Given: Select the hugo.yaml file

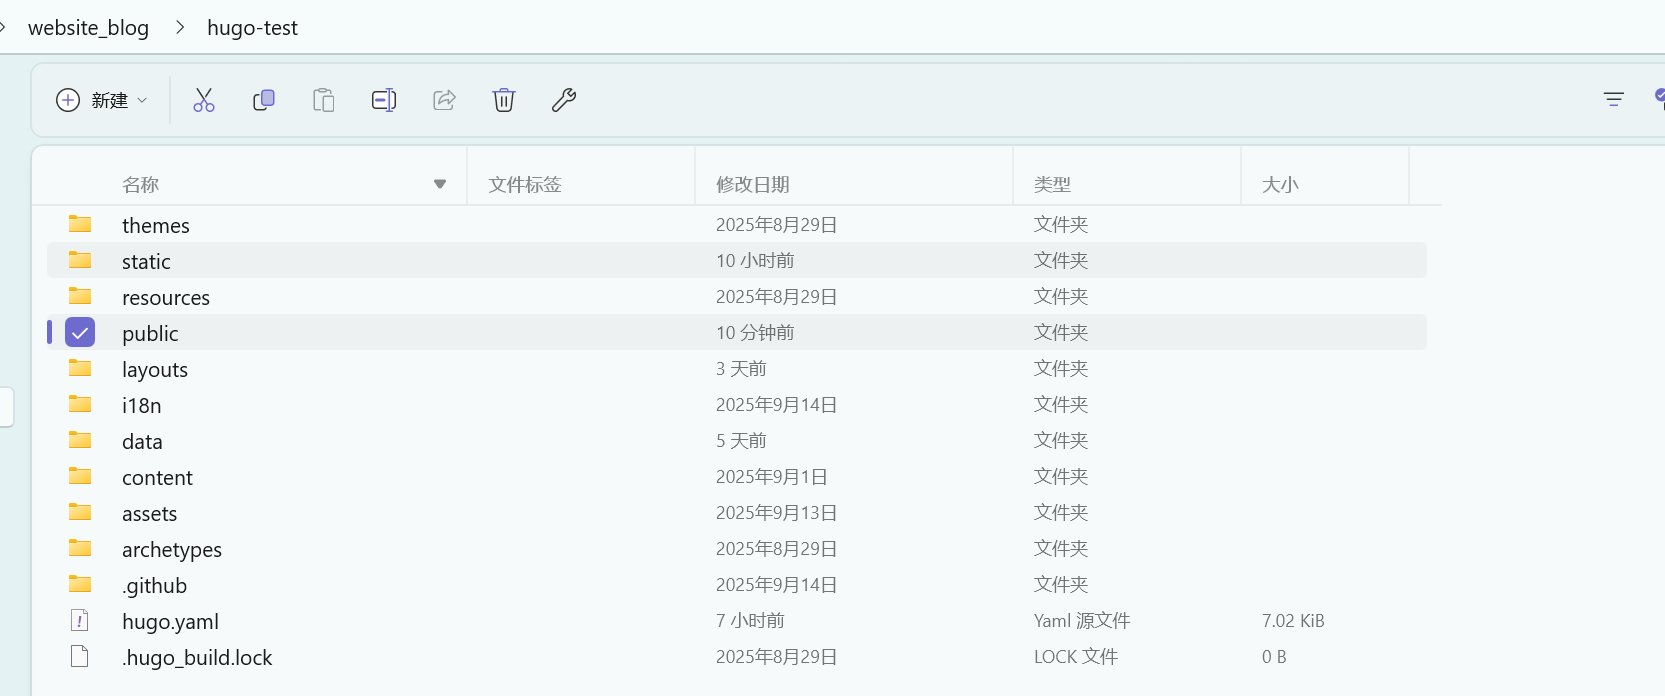Looking at the screenshot, I should click(x=170, y=622).
